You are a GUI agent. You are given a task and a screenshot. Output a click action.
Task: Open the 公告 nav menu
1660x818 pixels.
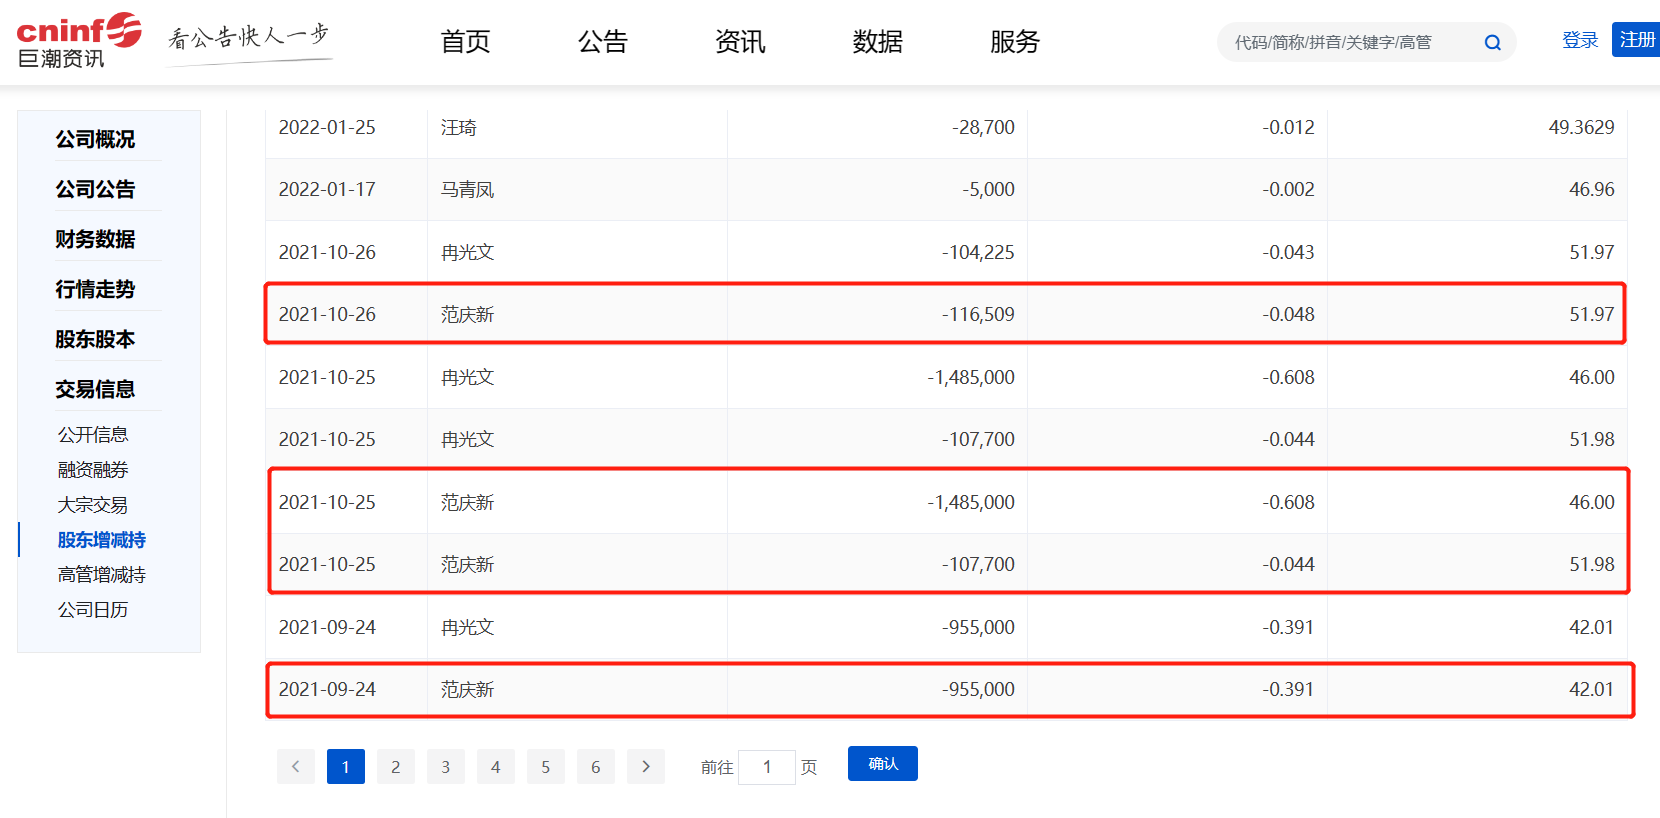click(x=603, y=42)
